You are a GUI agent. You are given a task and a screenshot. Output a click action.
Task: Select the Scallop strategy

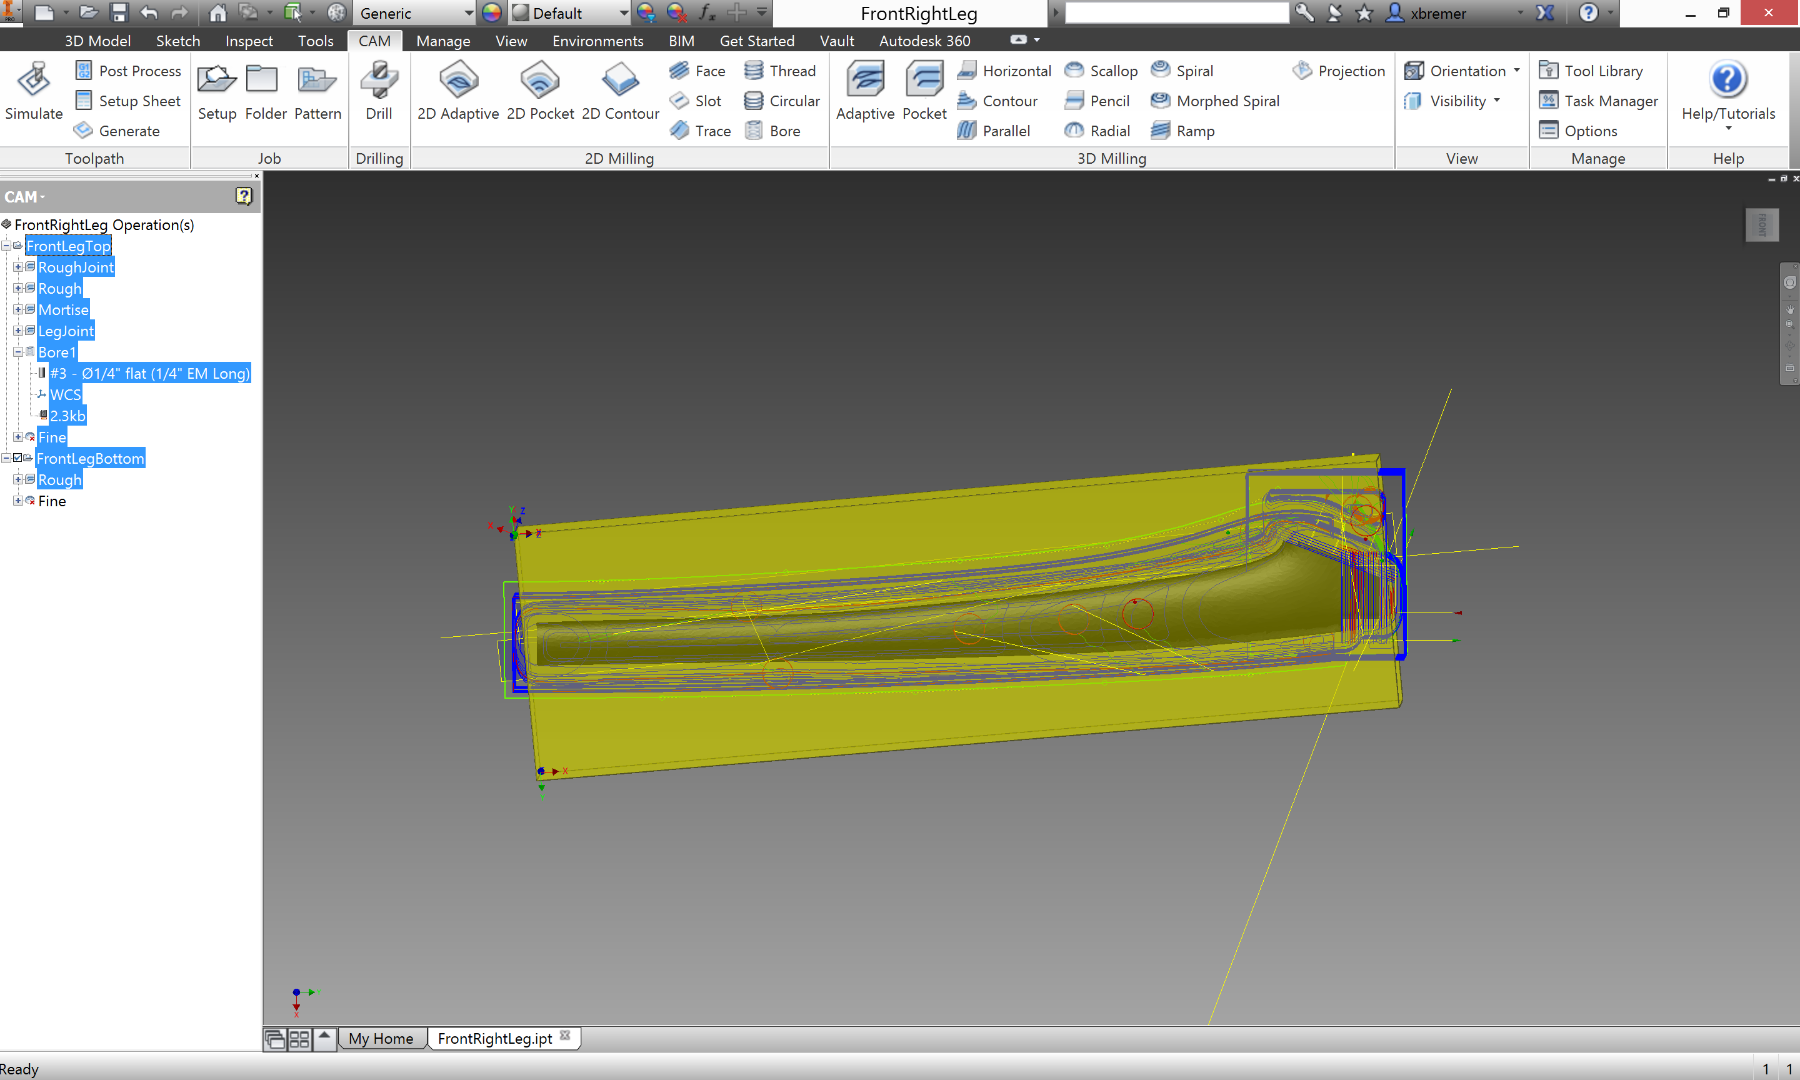[x=1101, y=71]
